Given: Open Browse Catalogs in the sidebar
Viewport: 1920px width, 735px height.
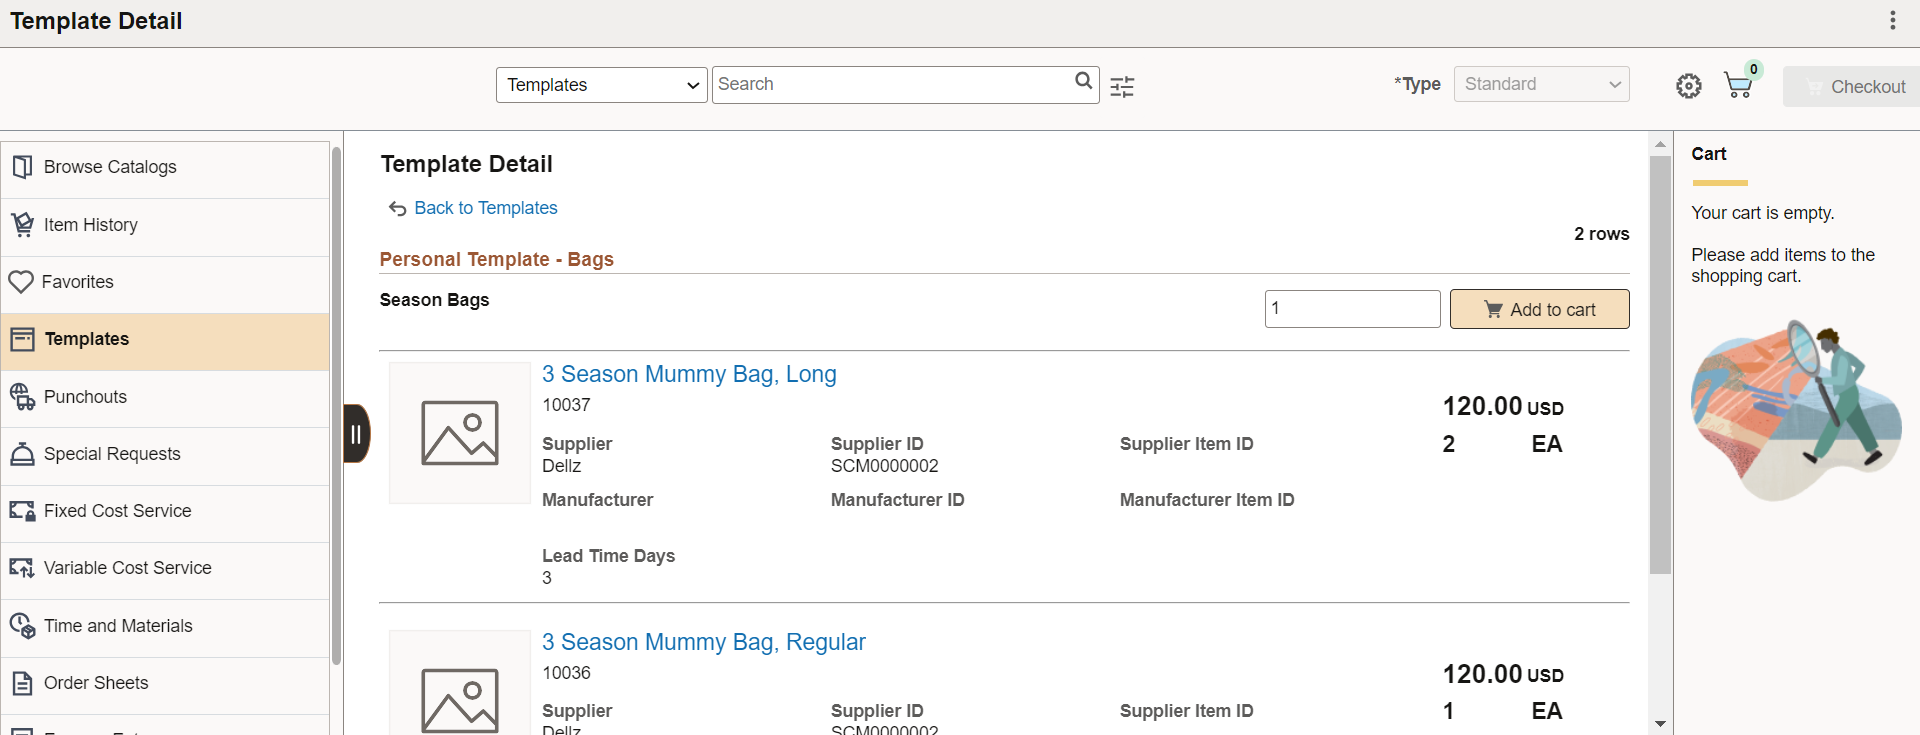Looking at the screenshot, I should (x=166, y=167).
